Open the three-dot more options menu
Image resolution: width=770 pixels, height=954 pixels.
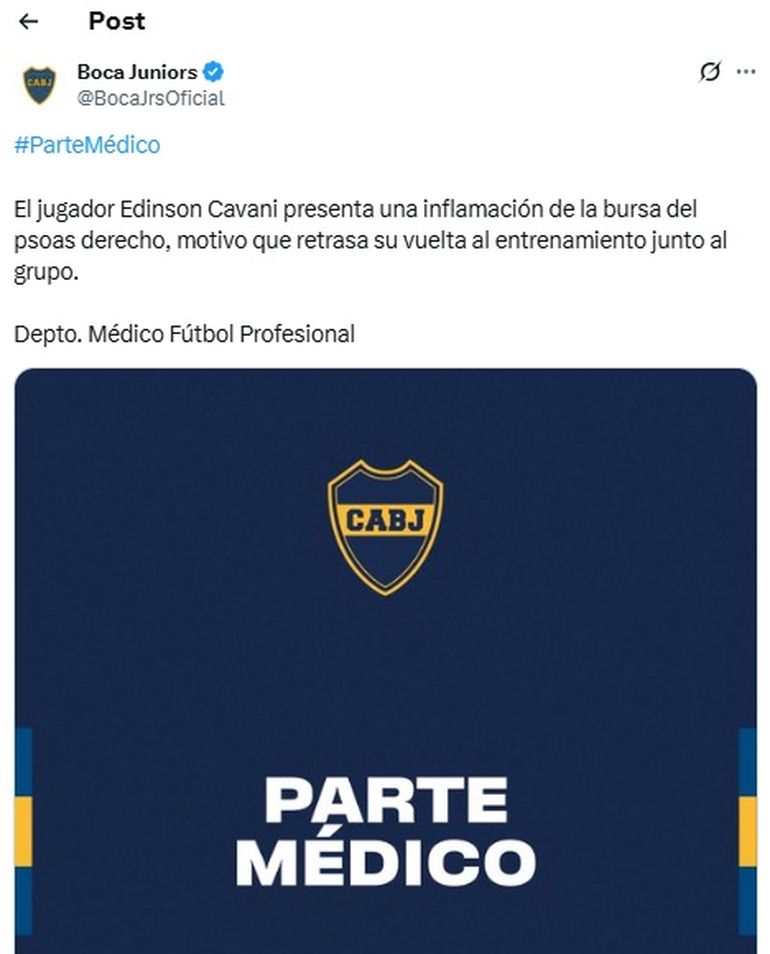pos(746,72)
